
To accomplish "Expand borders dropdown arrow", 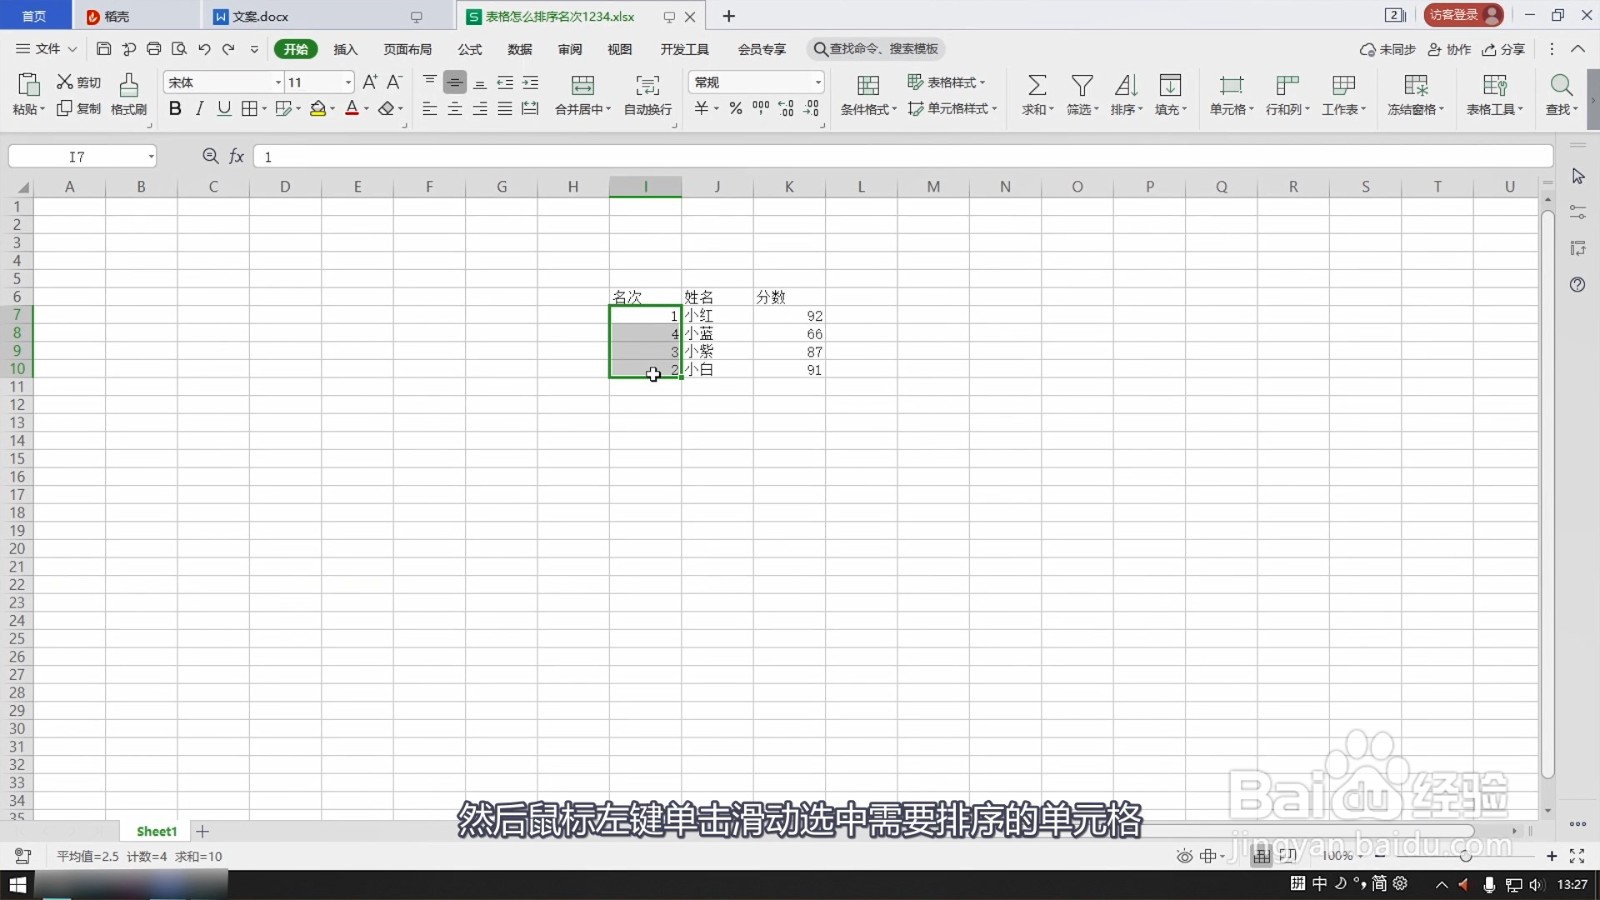I will click(x=264, y=108).
